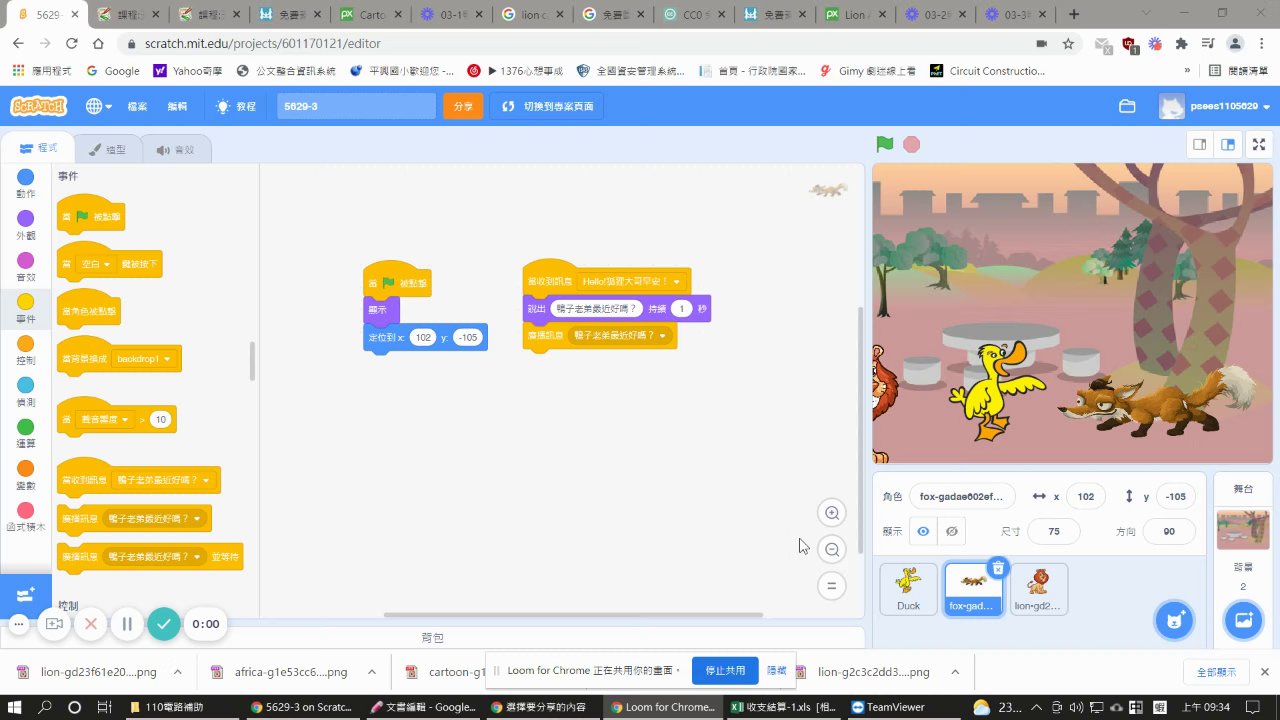This screenshot has width=1280, height=720.
Task: Enter full screen stage mode
Action: pyautogui.click(x=1260, y=144)
